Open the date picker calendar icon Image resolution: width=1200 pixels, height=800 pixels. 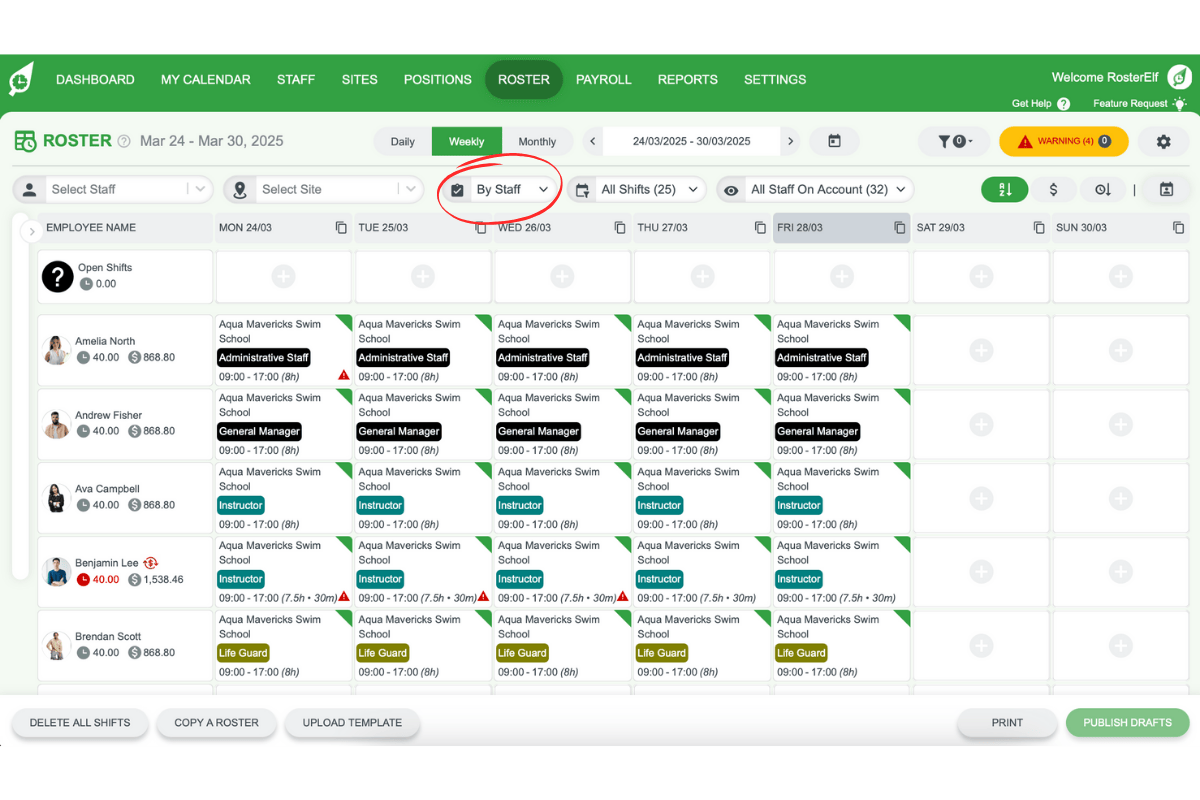coord(834,141)
